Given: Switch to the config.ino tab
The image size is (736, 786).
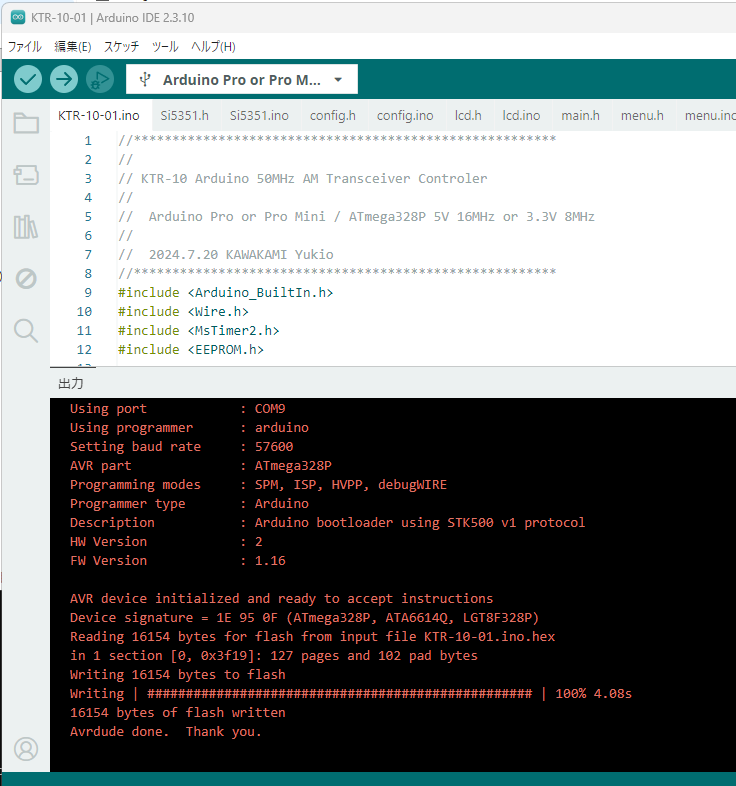Looking at the screenshot, I should tap(405, 116).
